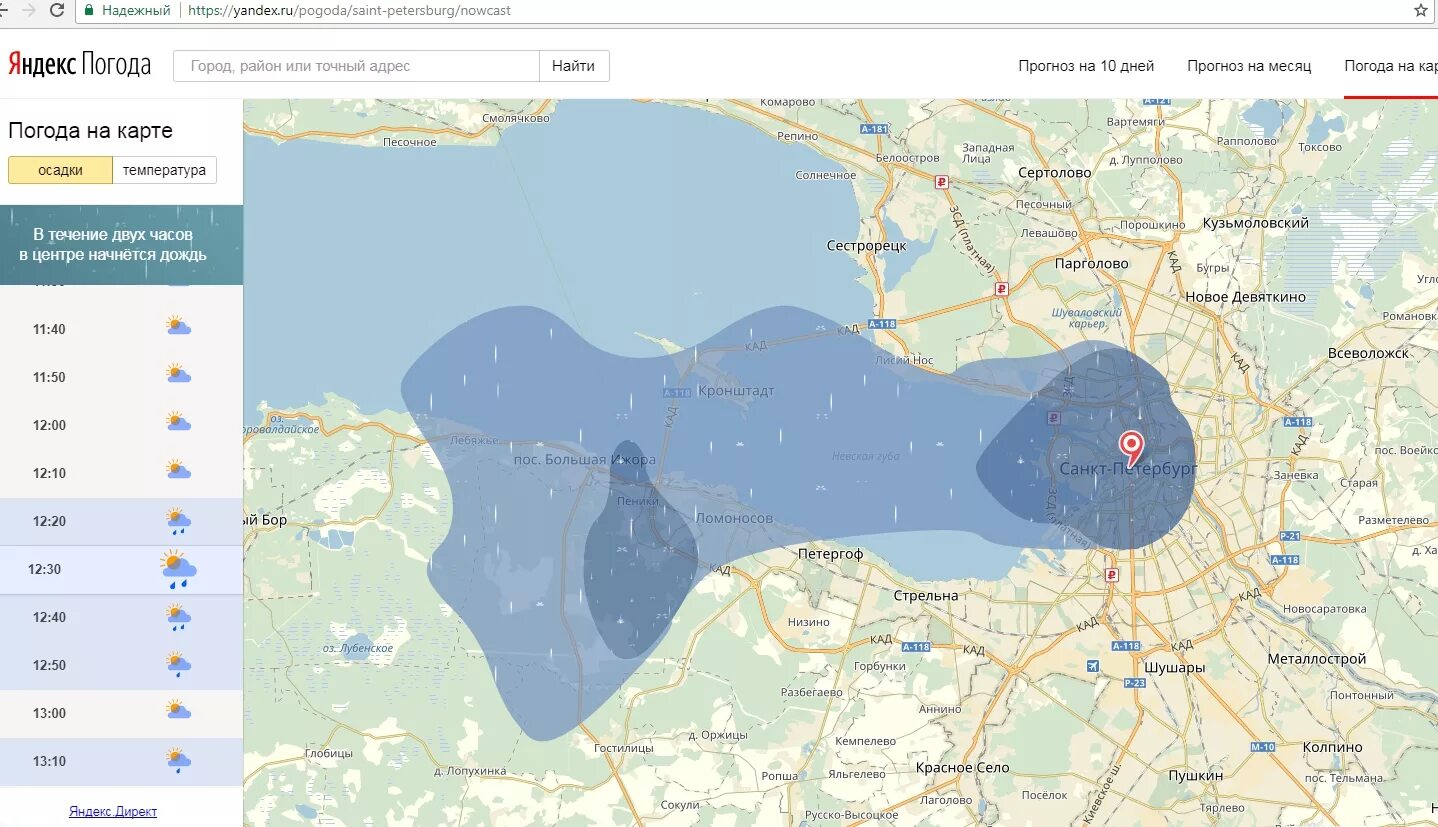Click rain icon at 12:50
Viewport: 1438px width, 827px height.
click(x=178, y=664)
